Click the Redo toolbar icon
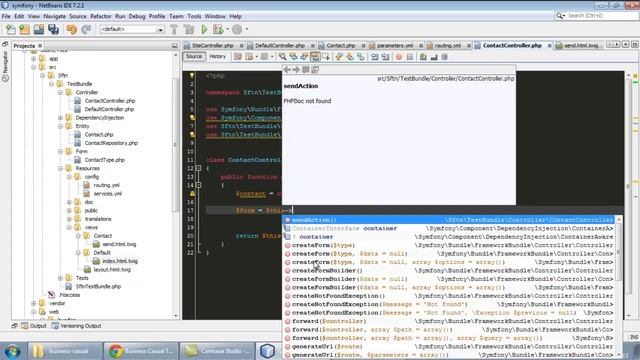Screen dimensions: 640x360 [86, 29]
